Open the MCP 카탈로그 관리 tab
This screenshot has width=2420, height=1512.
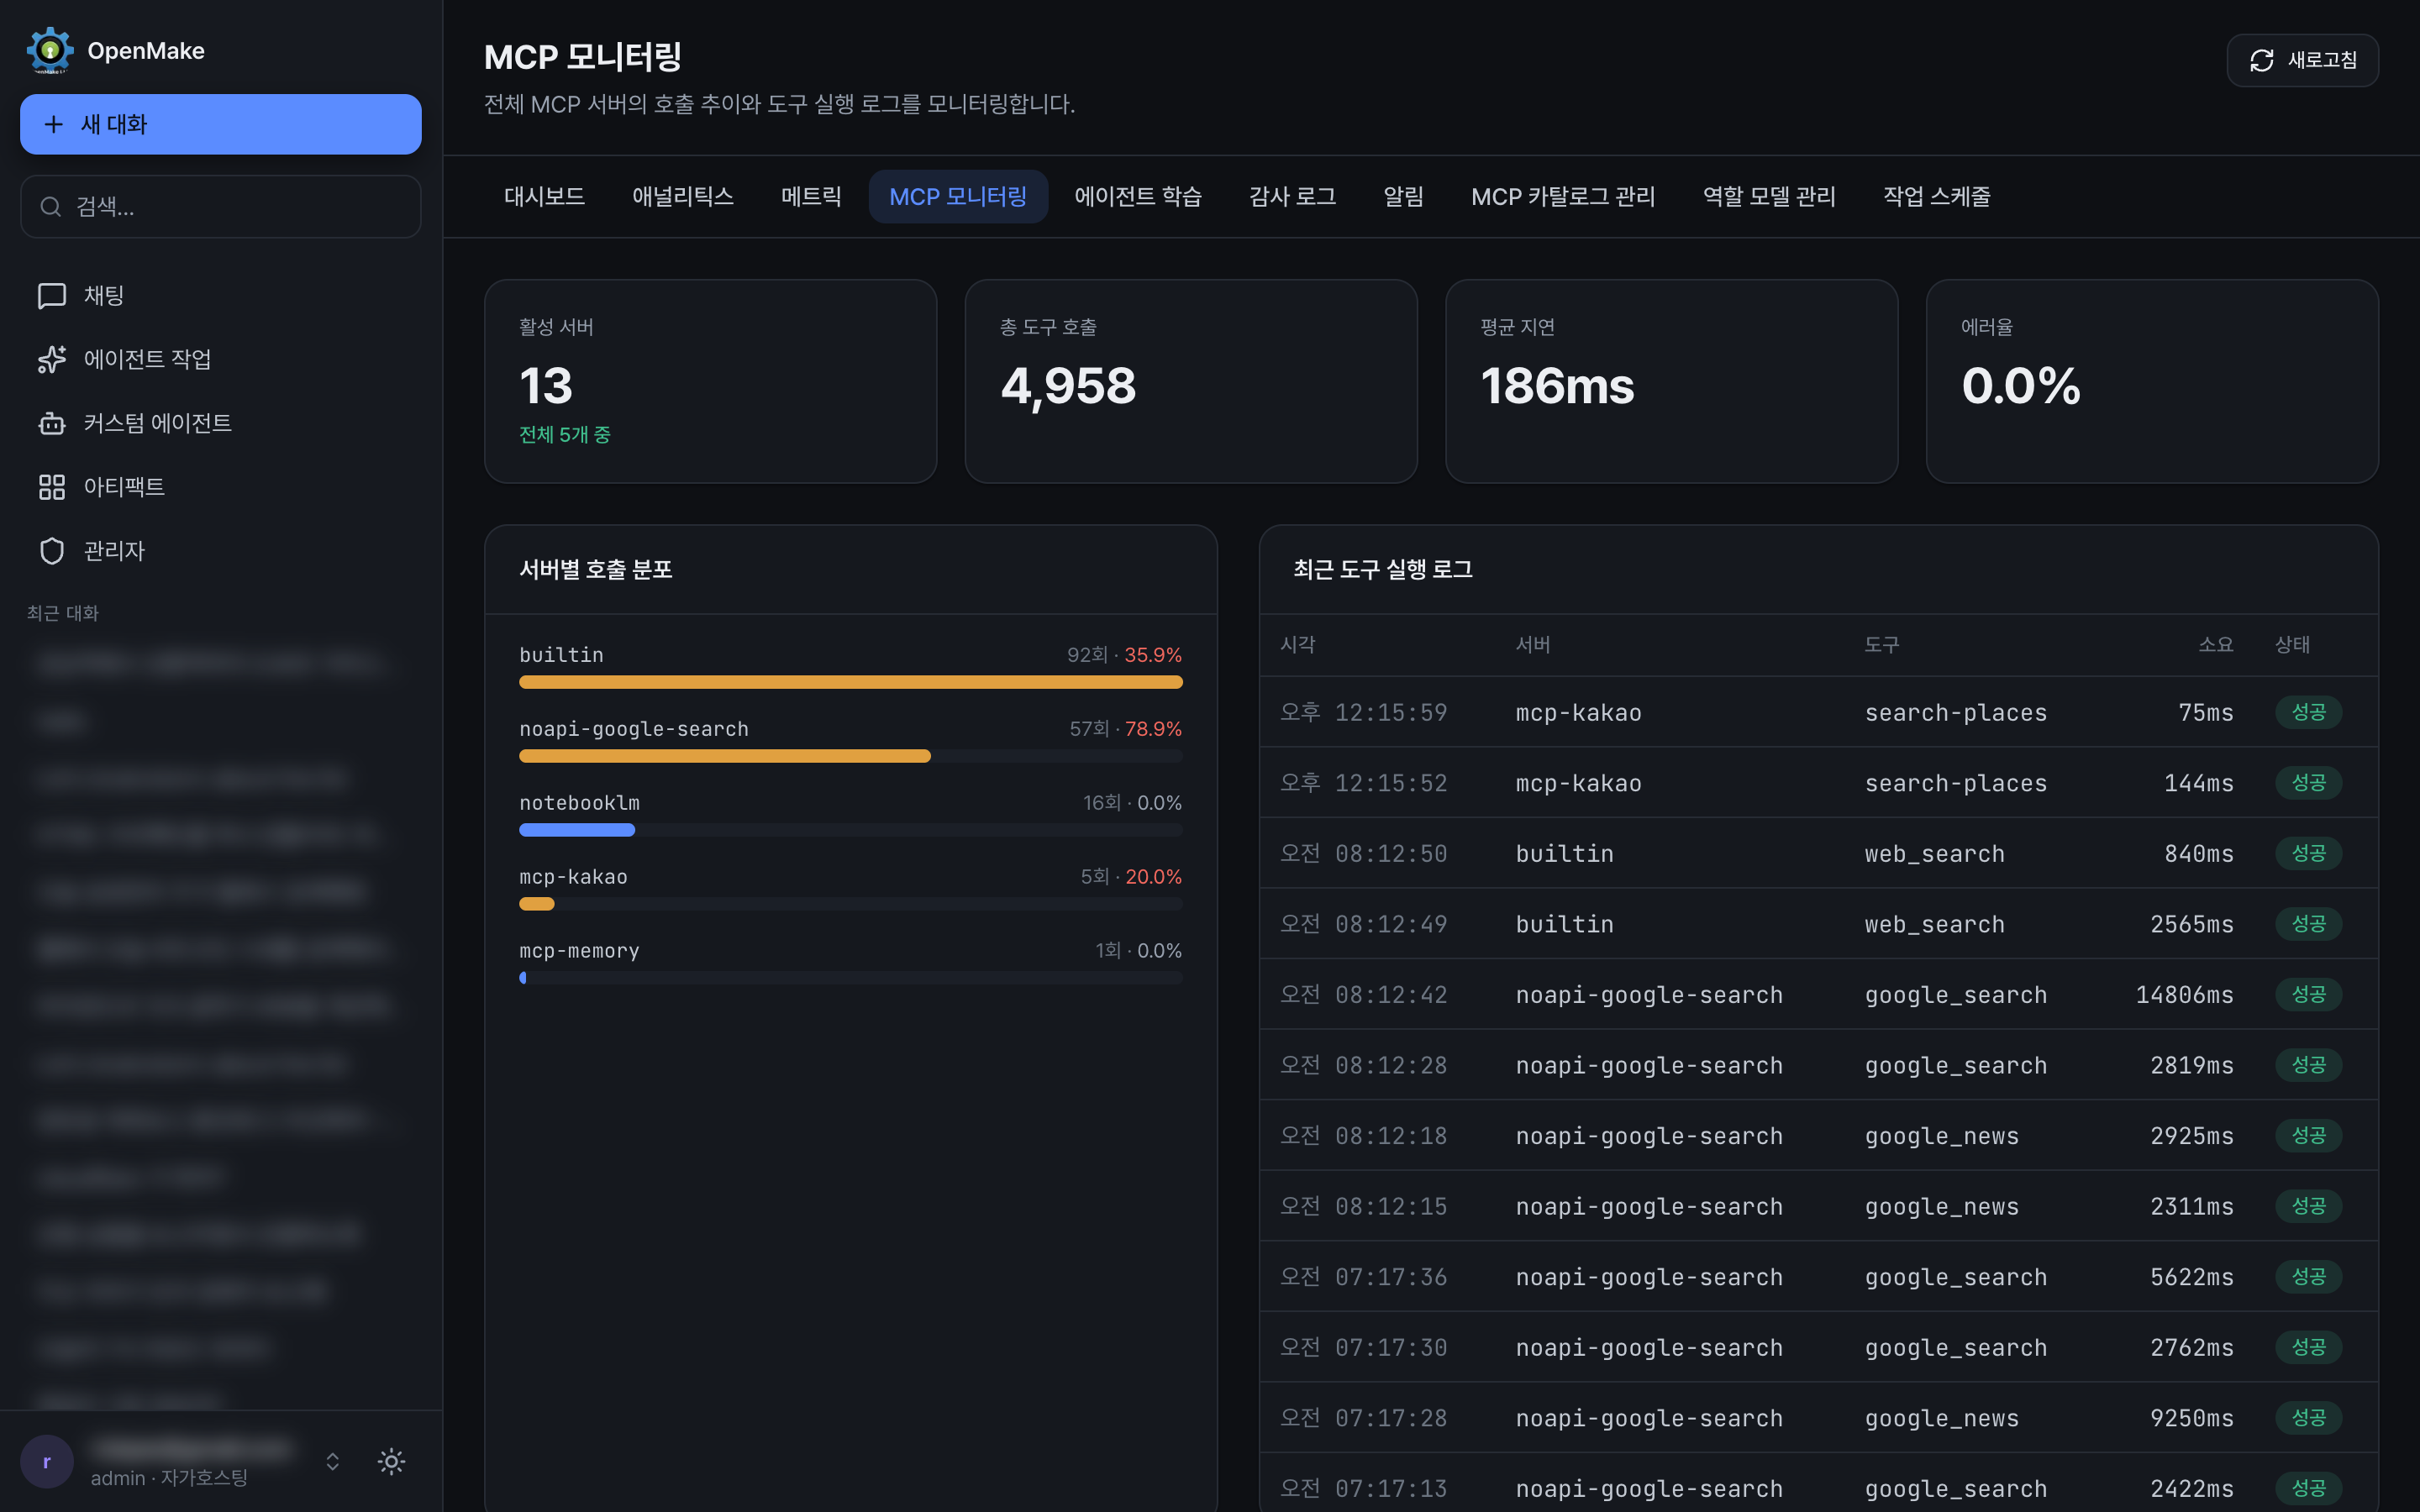(1563, 196)
